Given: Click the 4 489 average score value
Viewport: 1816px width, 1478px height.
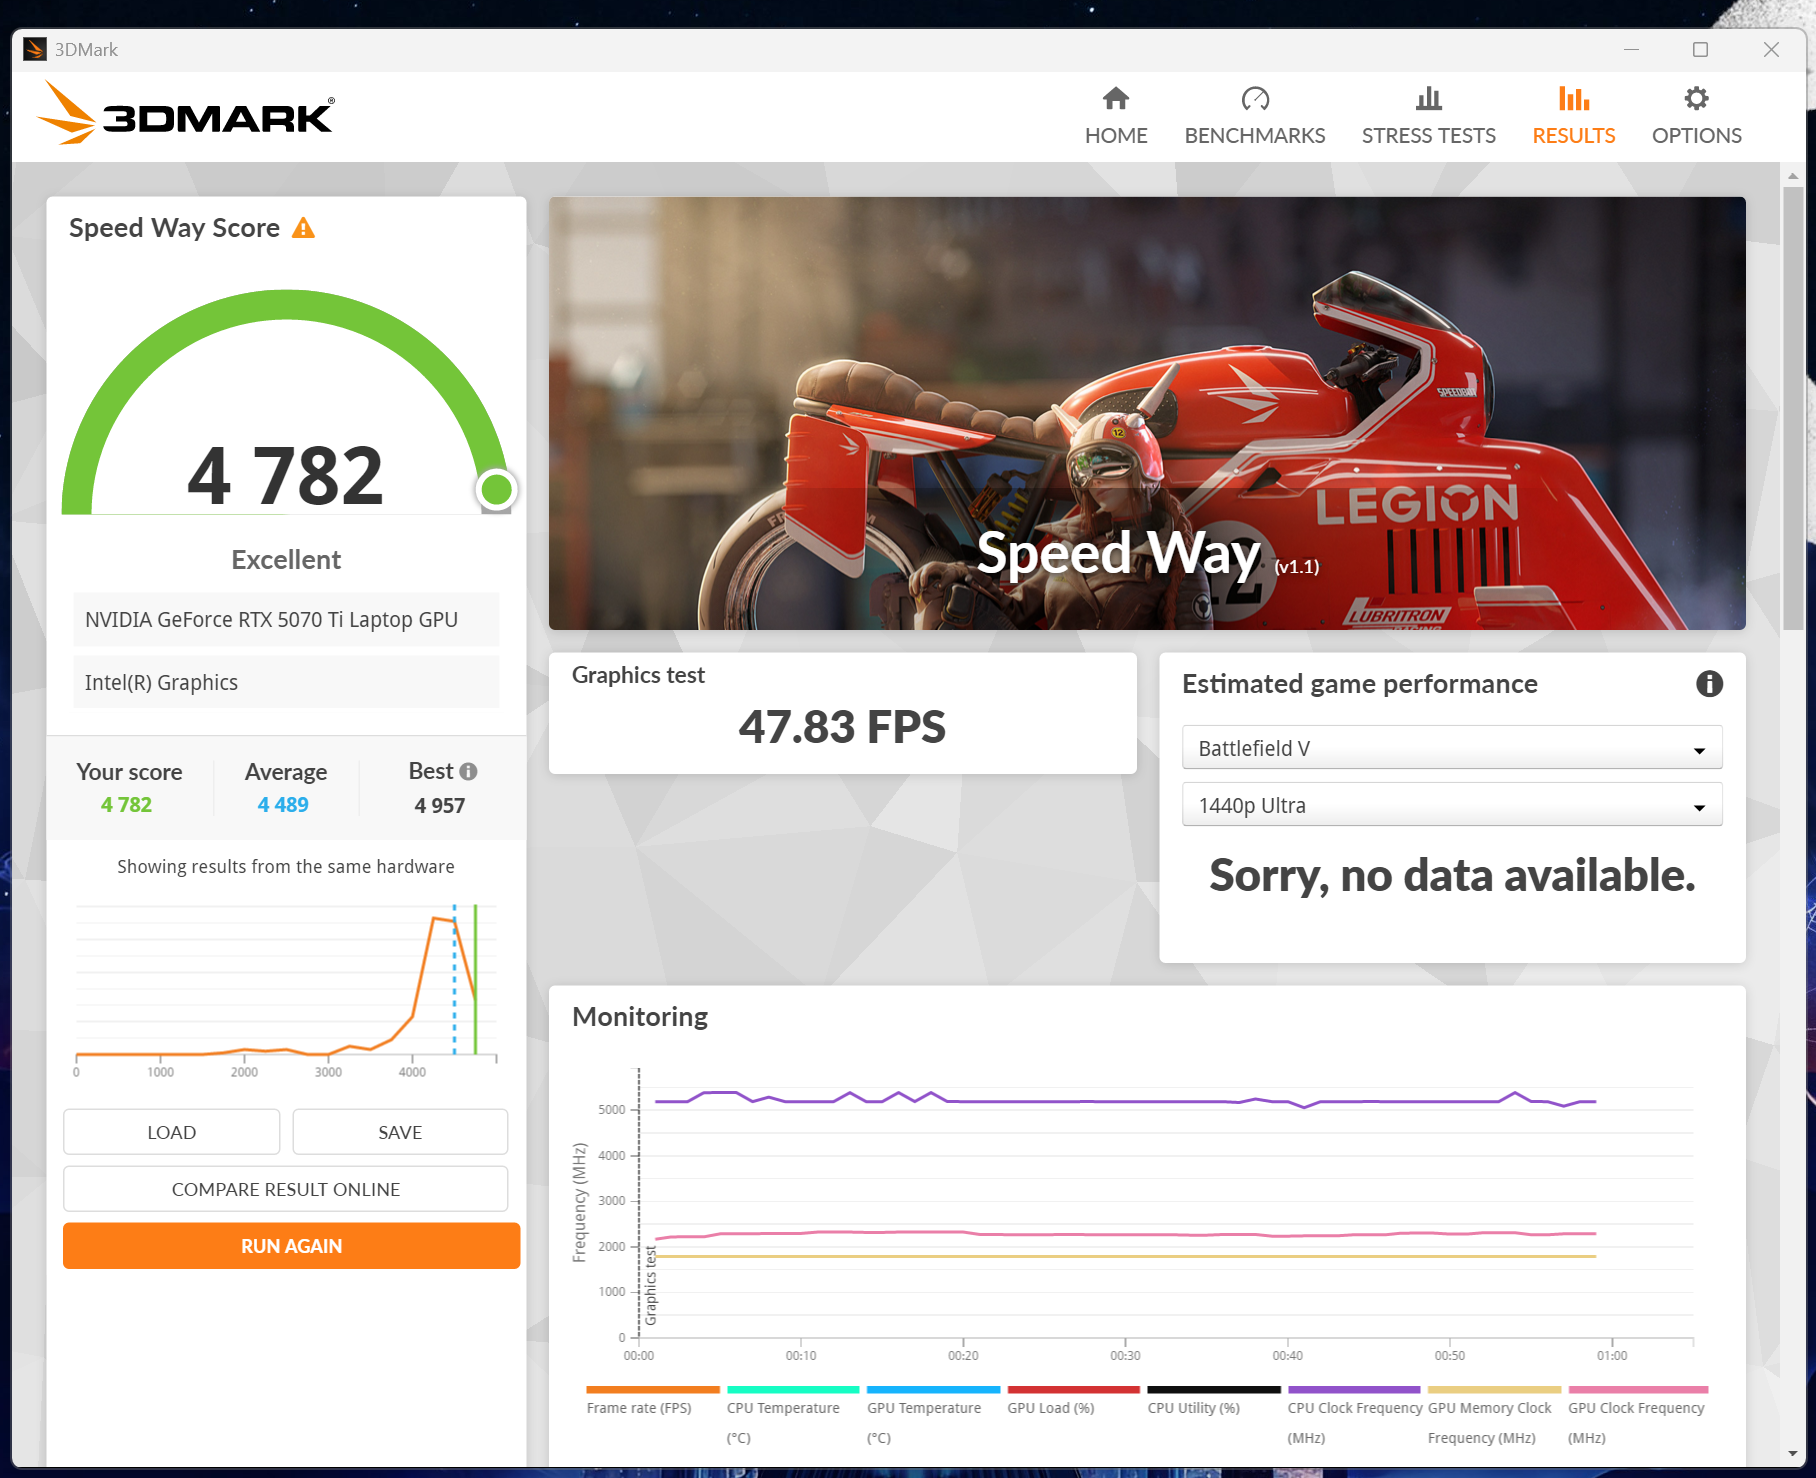Looking at the screenshot, I should (283, 805).
